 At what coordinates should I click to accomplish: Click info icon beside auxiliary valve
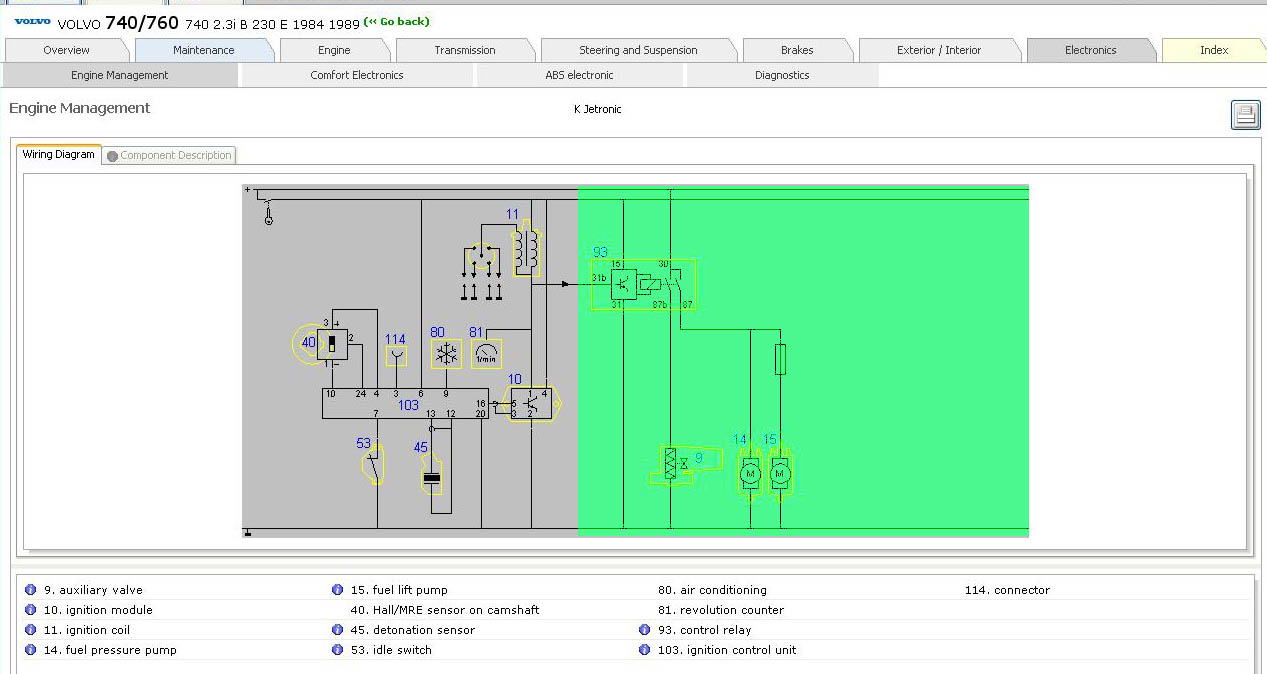click(30, 590)
